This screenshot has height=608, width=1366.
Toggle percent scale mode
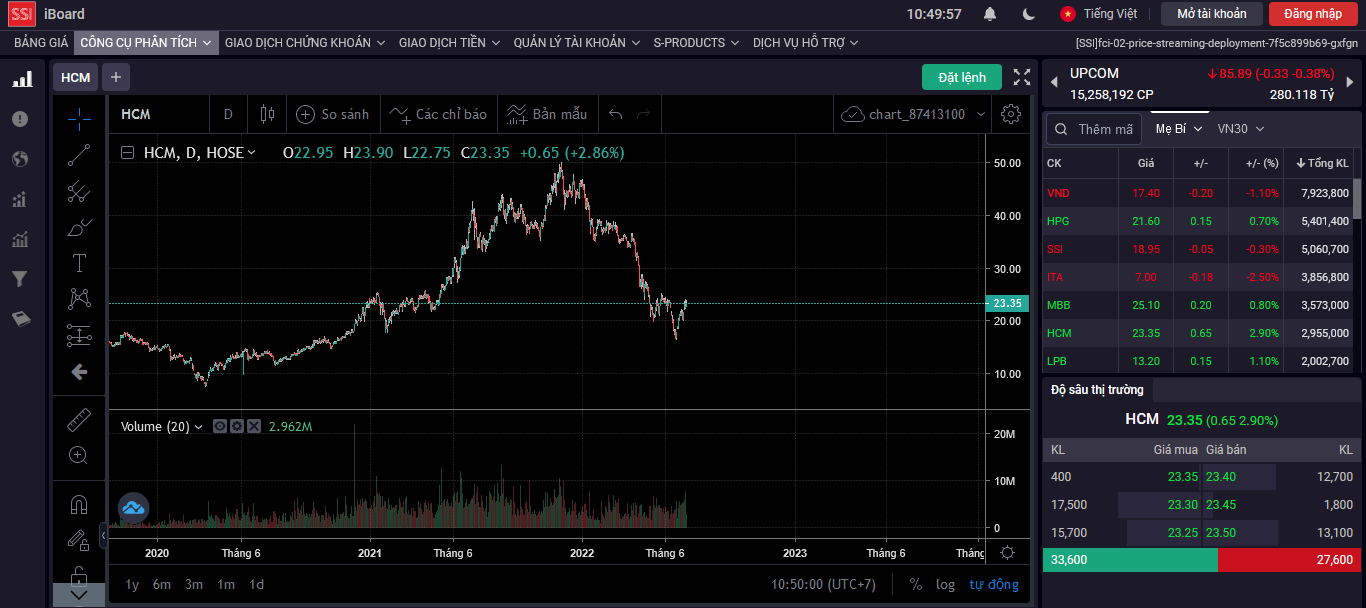[x=915, y=584]
